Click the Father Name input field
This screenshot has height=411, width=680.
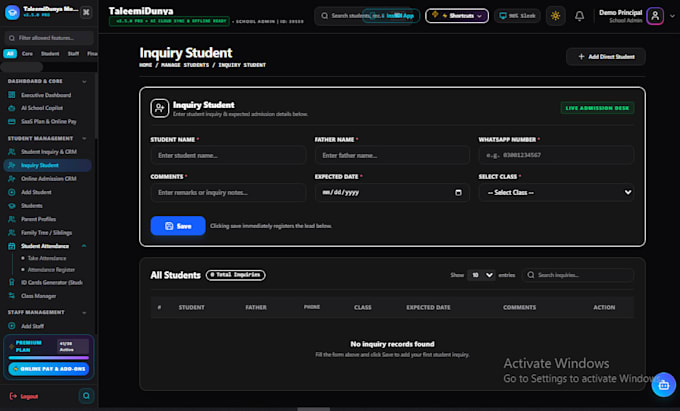pyautogui.click(x=392, y=155)
